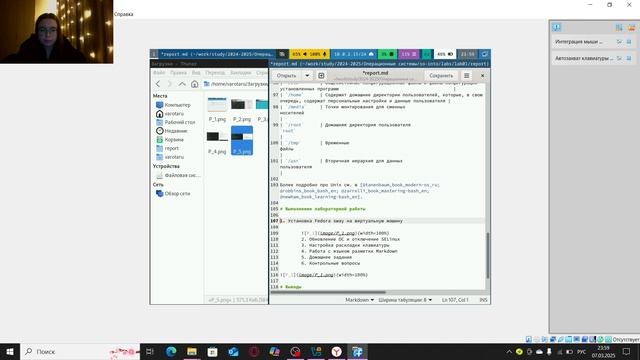
Task: Open the Закладки menu in Thunar
Action: pos(240,73)
